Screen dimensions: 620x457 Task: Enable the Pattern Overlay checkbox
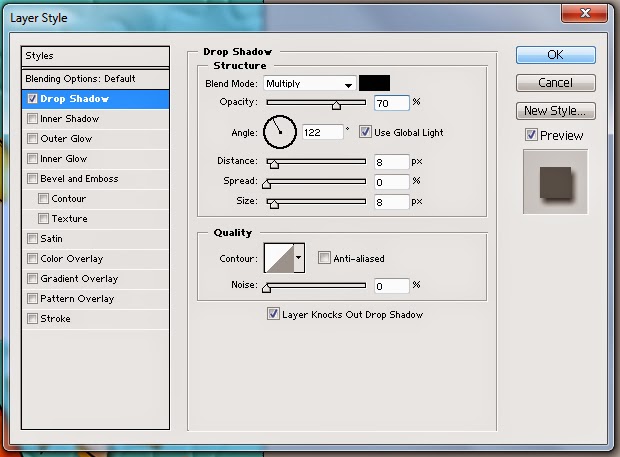click(32, 298)
